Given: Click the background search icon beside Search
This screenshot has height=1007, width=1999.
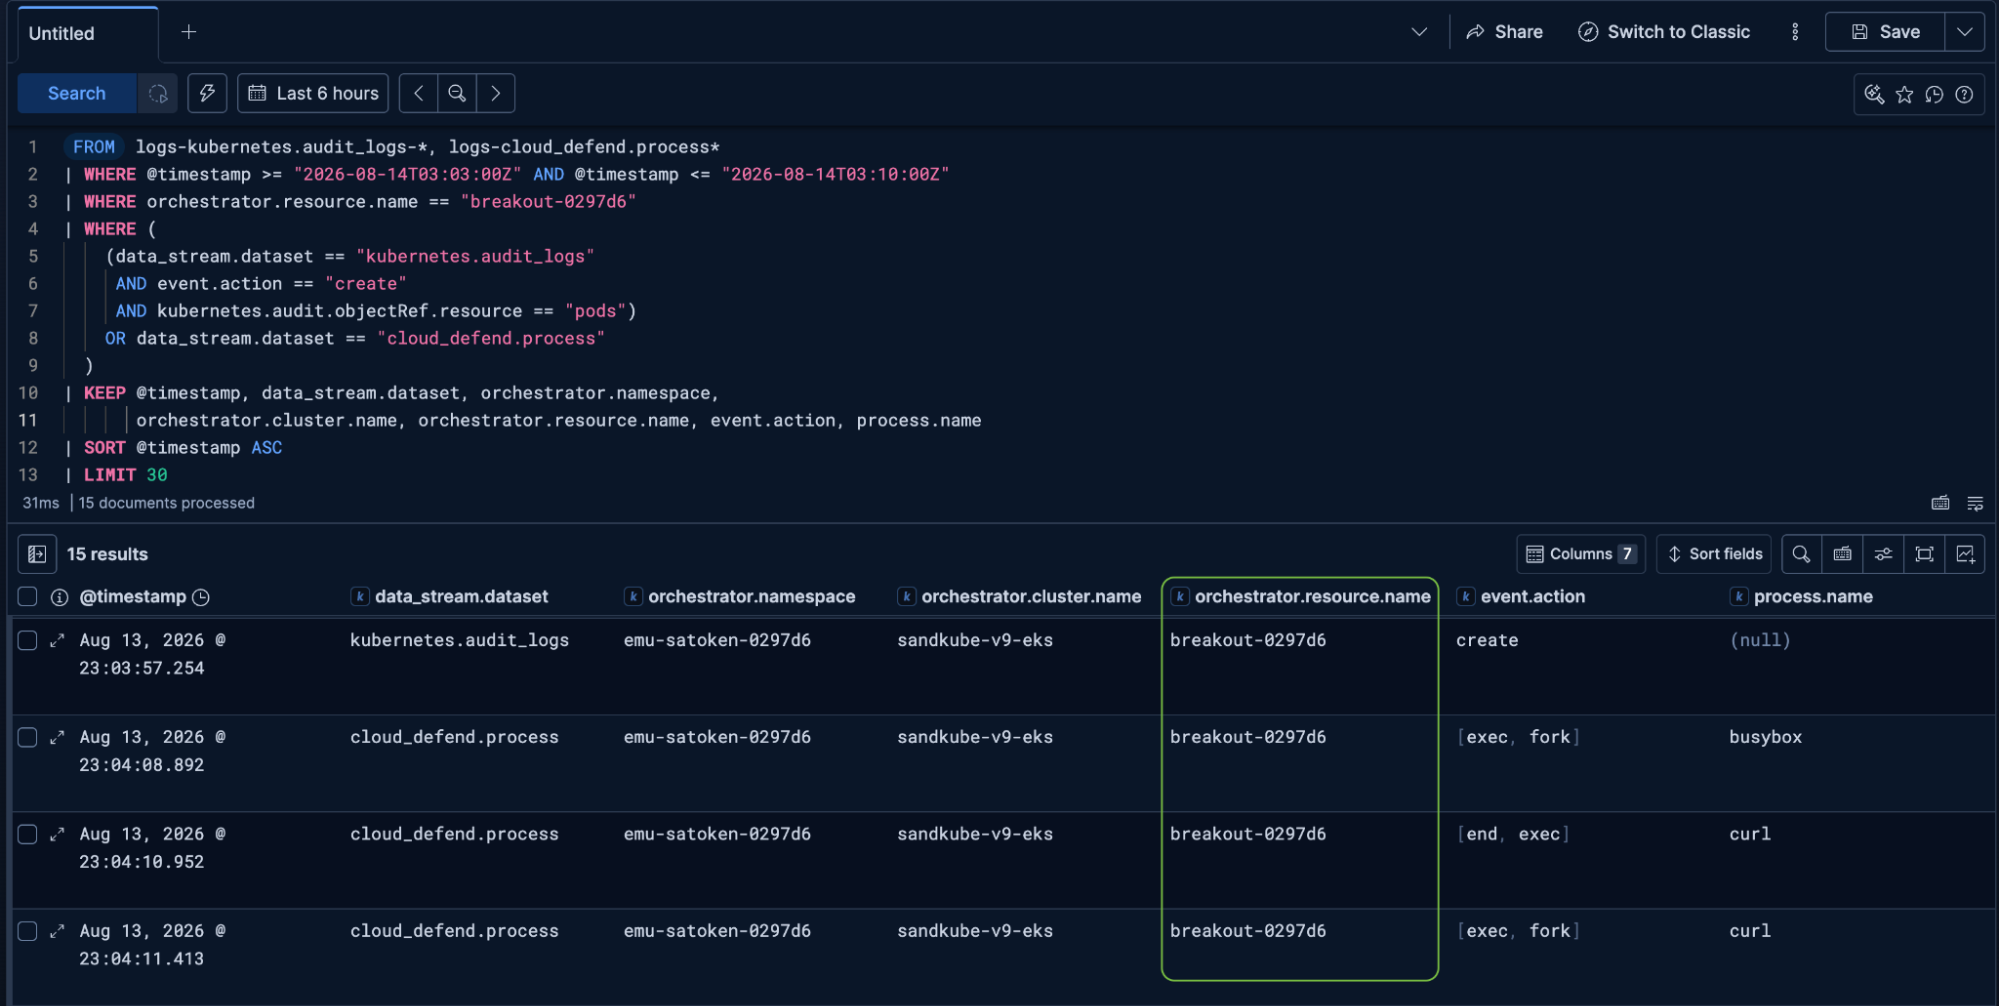Looking at the screenshot, I should 158,93.
